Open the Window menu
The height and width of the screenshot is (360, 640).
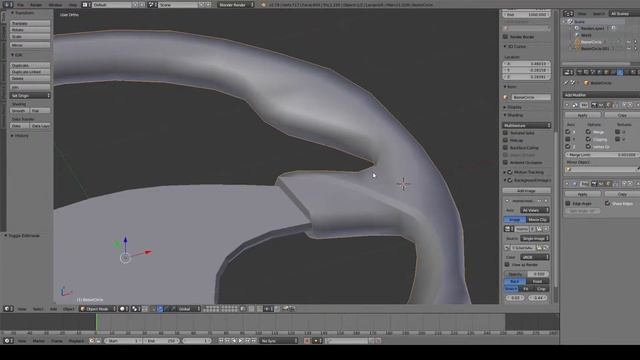click(x=56, y=5)
